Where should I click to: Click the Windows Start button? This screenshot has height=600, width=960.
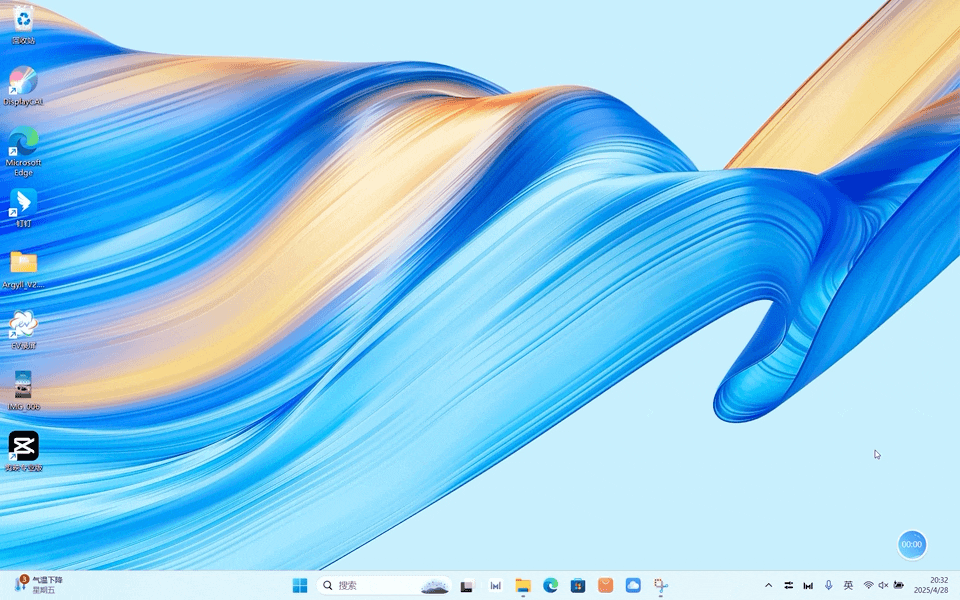(x=300, y=585)
